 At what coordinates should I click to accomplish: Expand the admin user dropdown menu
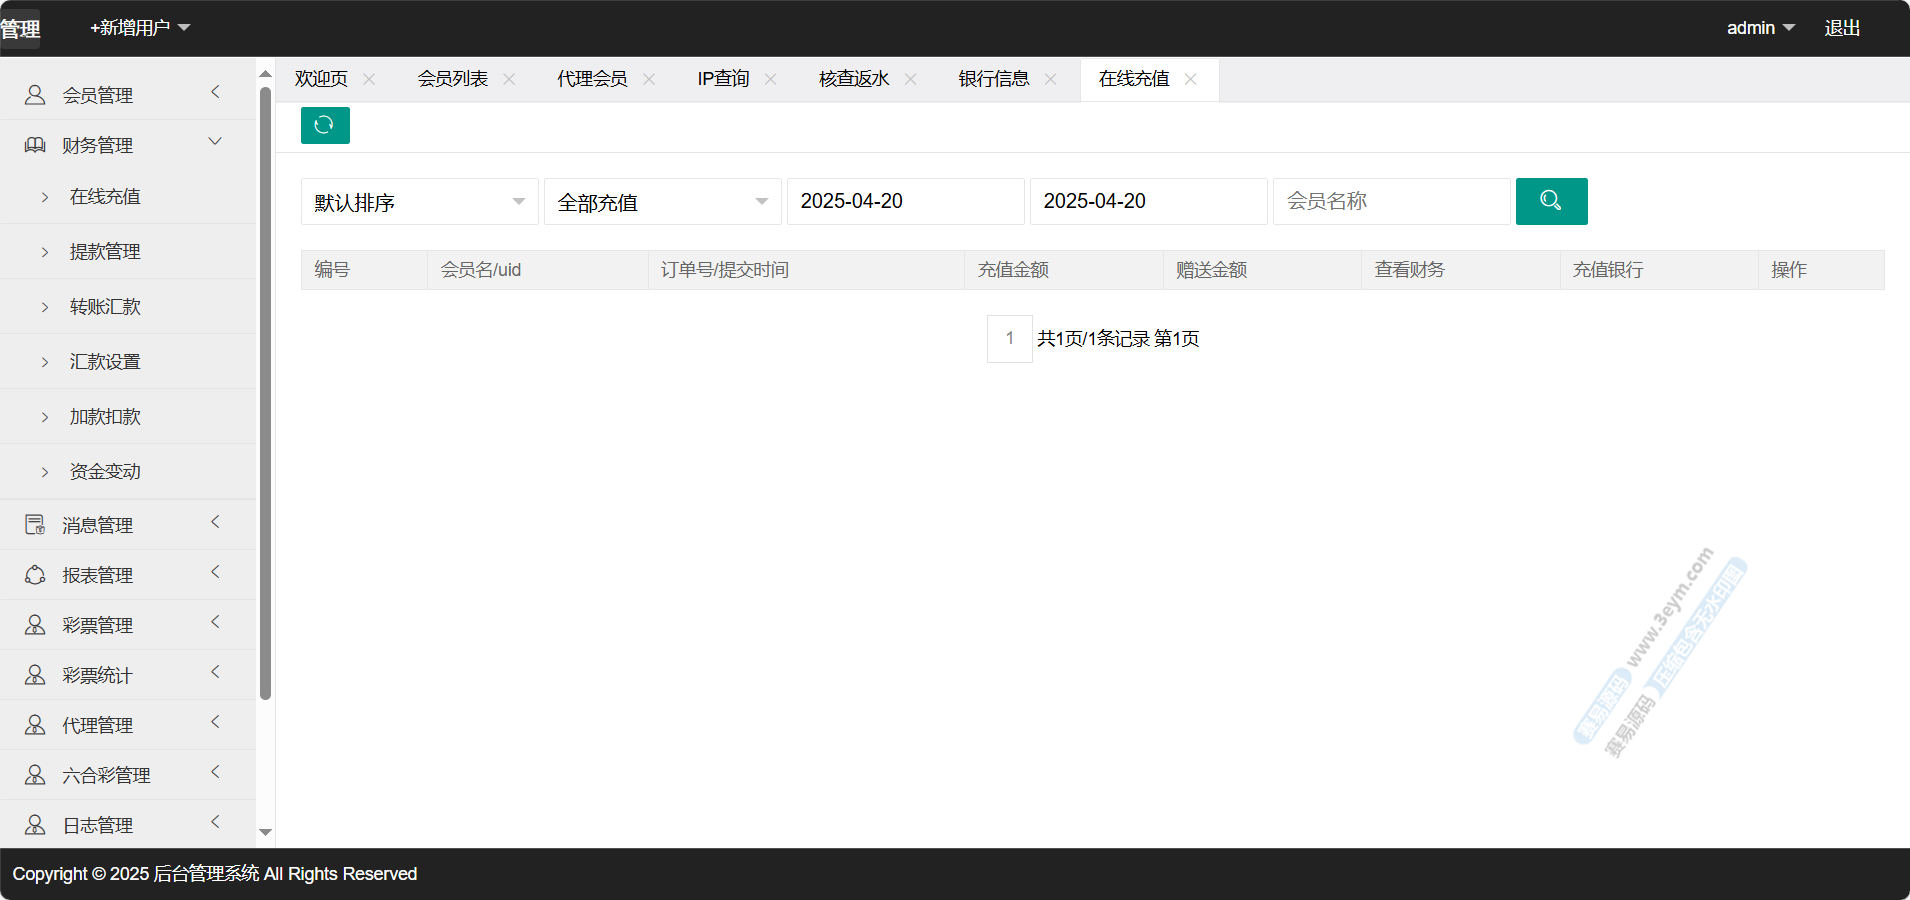1760,28
